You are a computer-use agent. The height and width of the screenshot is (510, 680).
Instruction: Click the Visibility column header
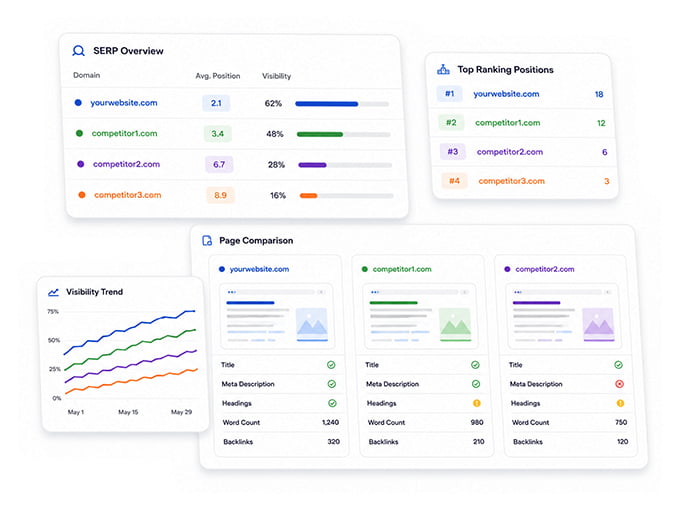pos(276,76)
